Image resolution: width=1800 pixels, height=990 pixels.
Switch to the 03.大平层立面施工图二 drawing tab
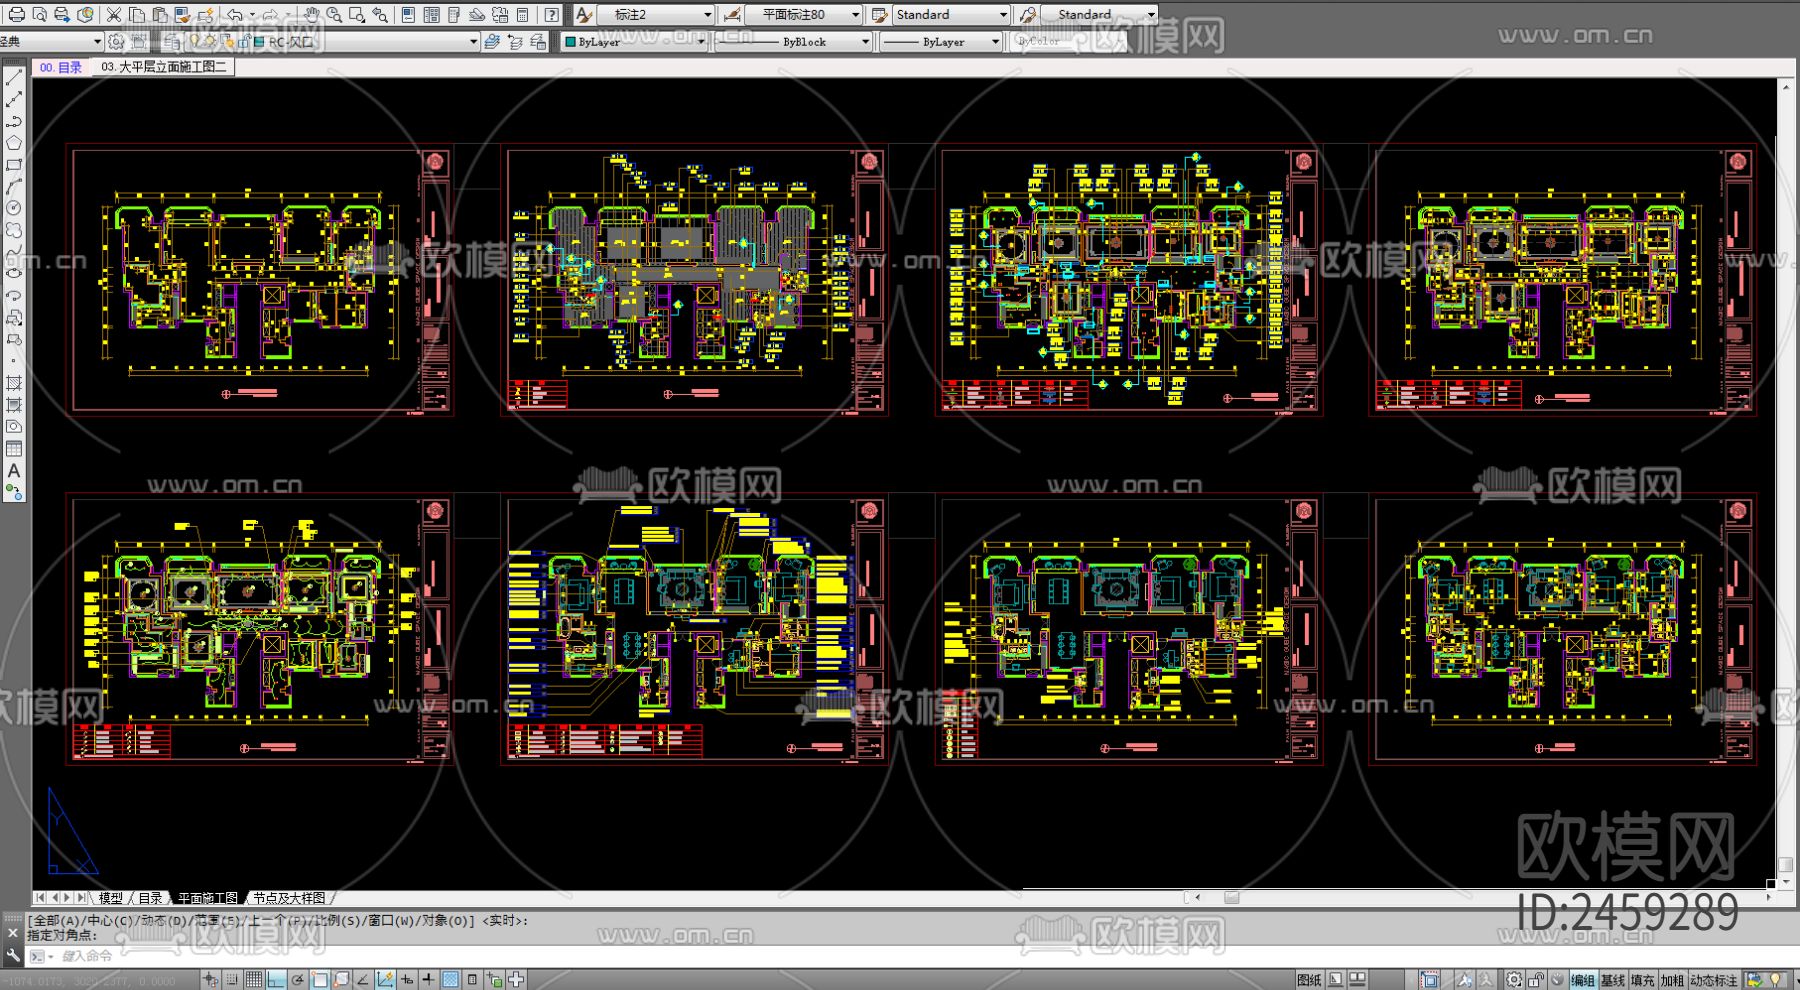(x=164, y=67)
